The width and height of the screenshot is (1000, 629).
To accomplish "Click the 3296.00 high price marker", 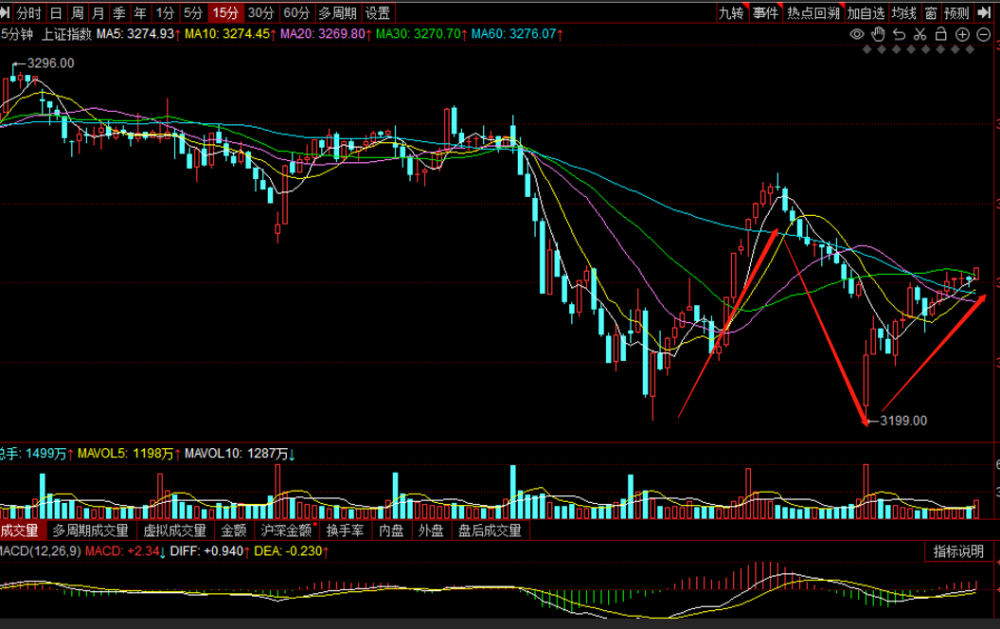I will click(50, 63).
